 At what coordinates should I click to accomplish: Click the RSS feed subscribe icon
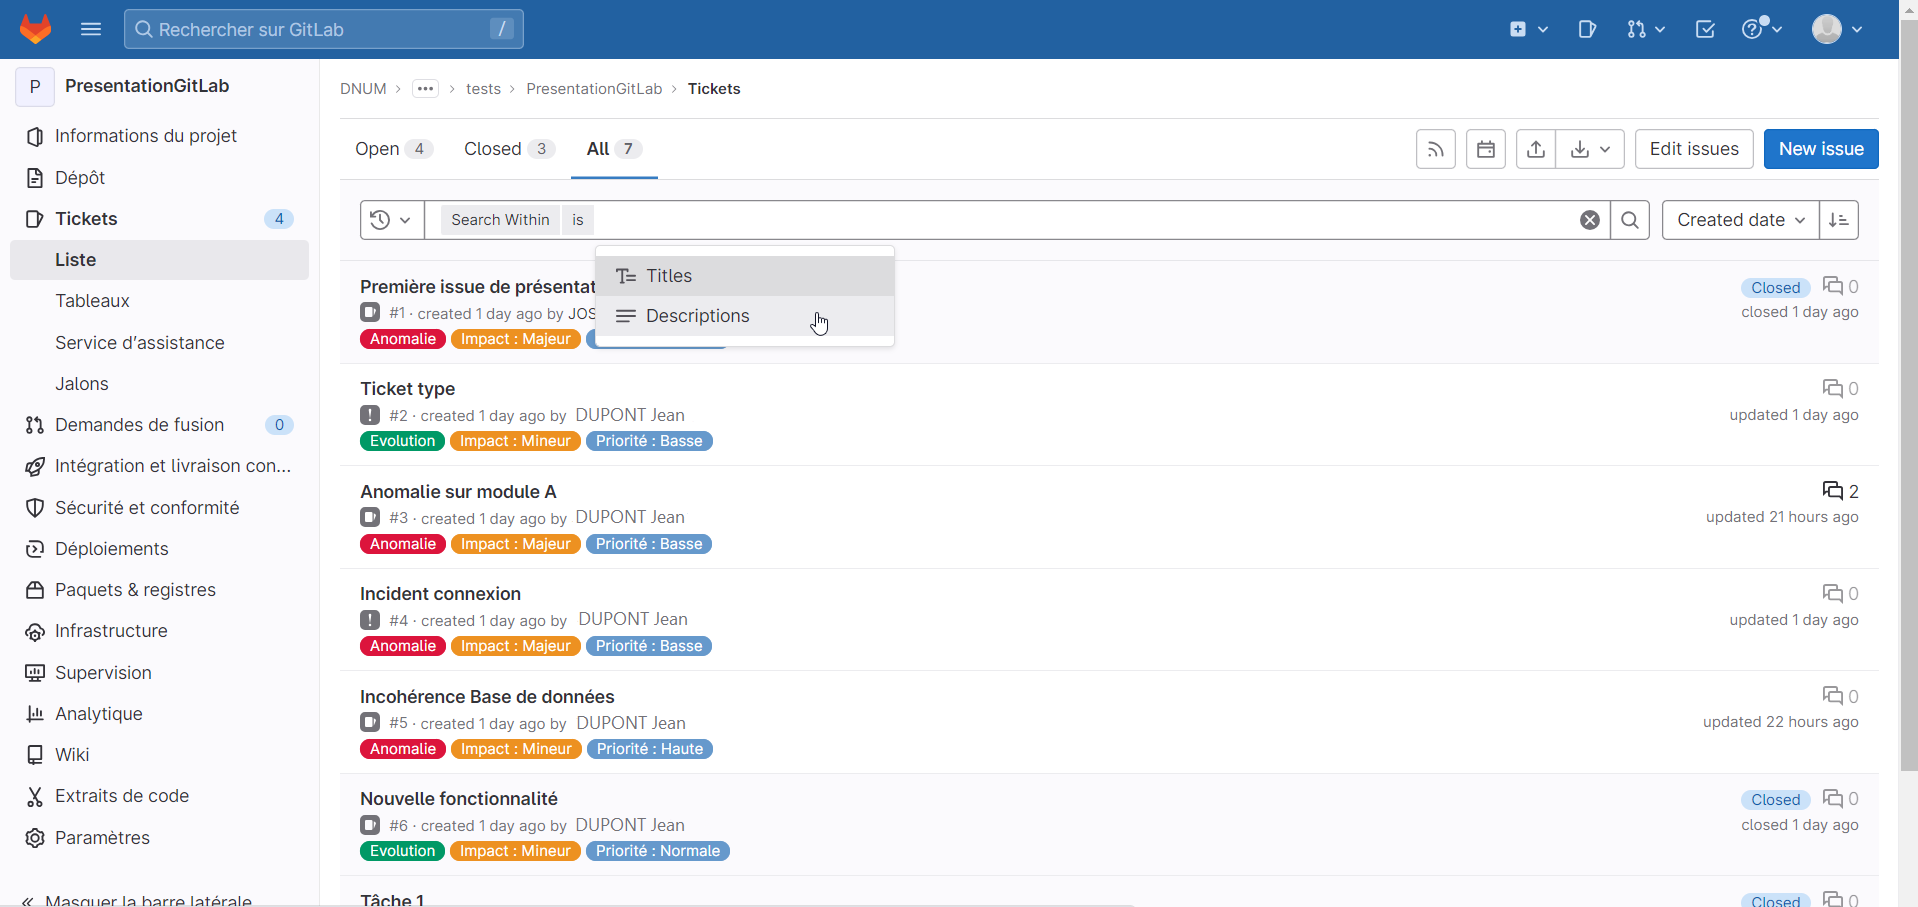pos(1435,149)
